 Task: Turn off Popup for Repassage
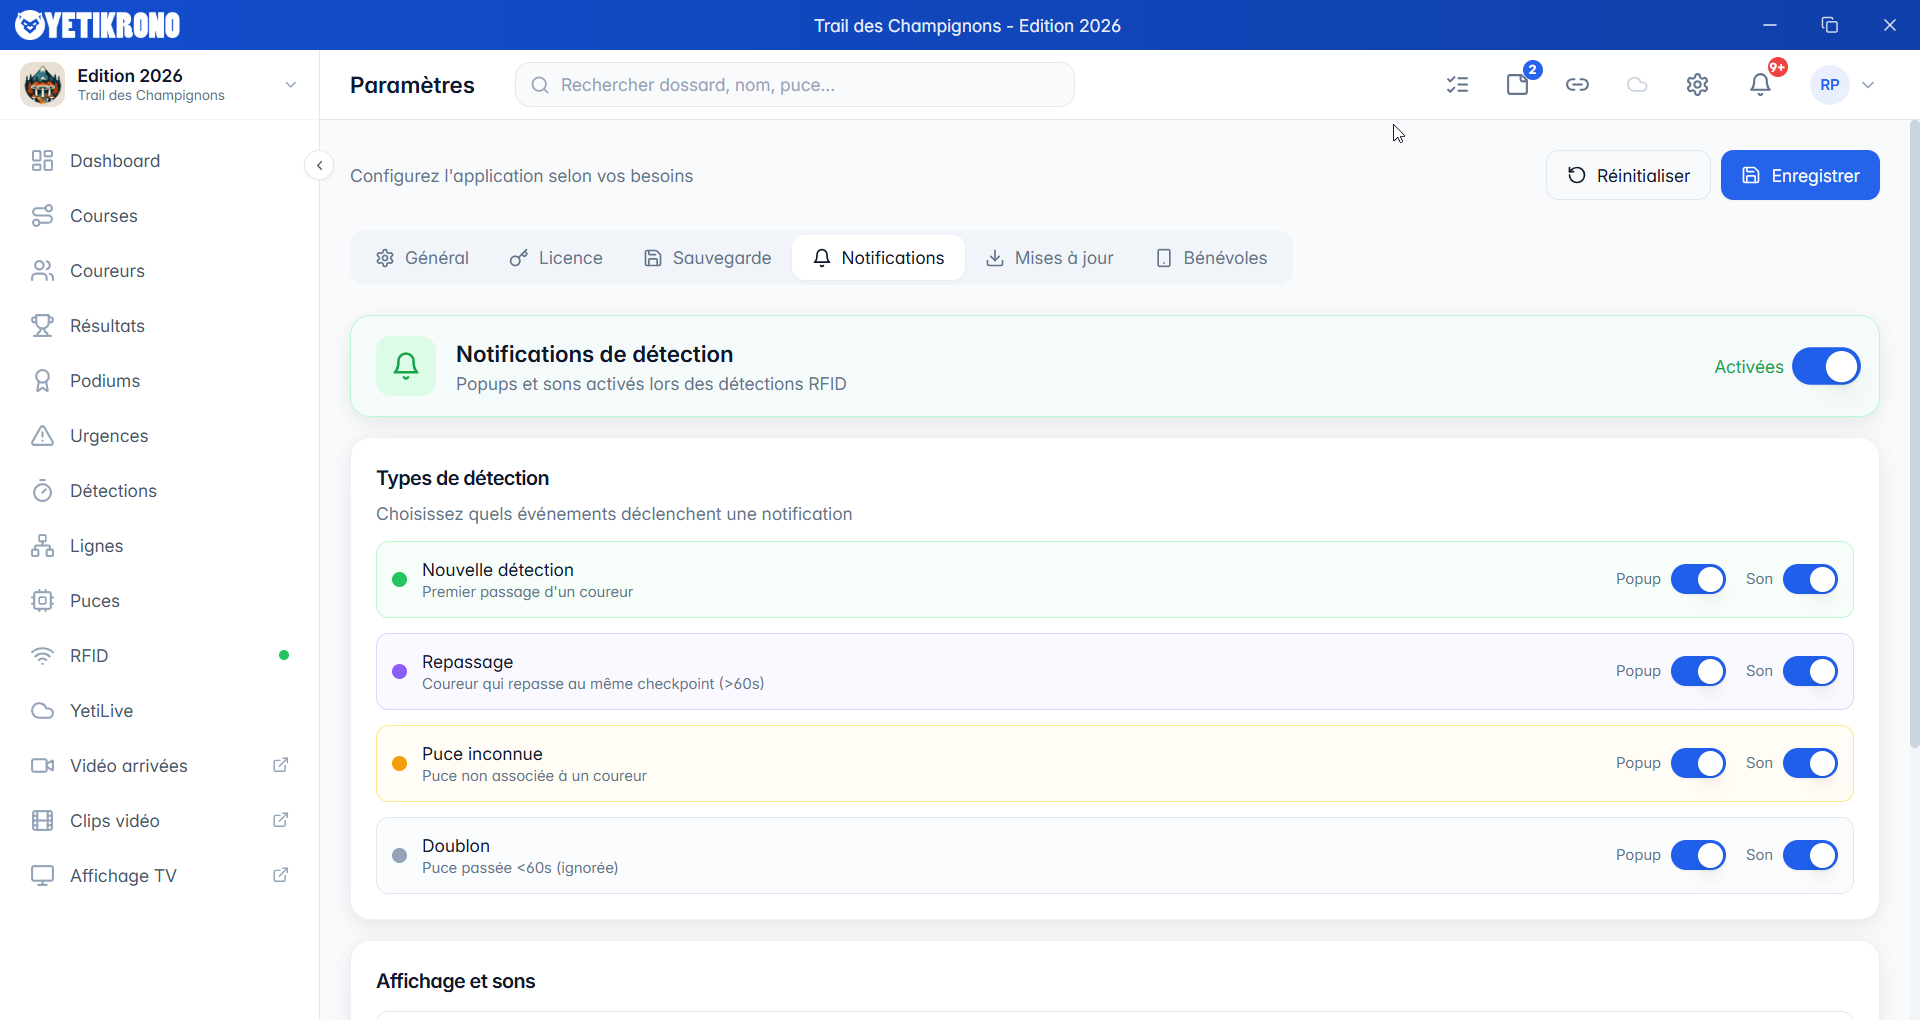1699,671
